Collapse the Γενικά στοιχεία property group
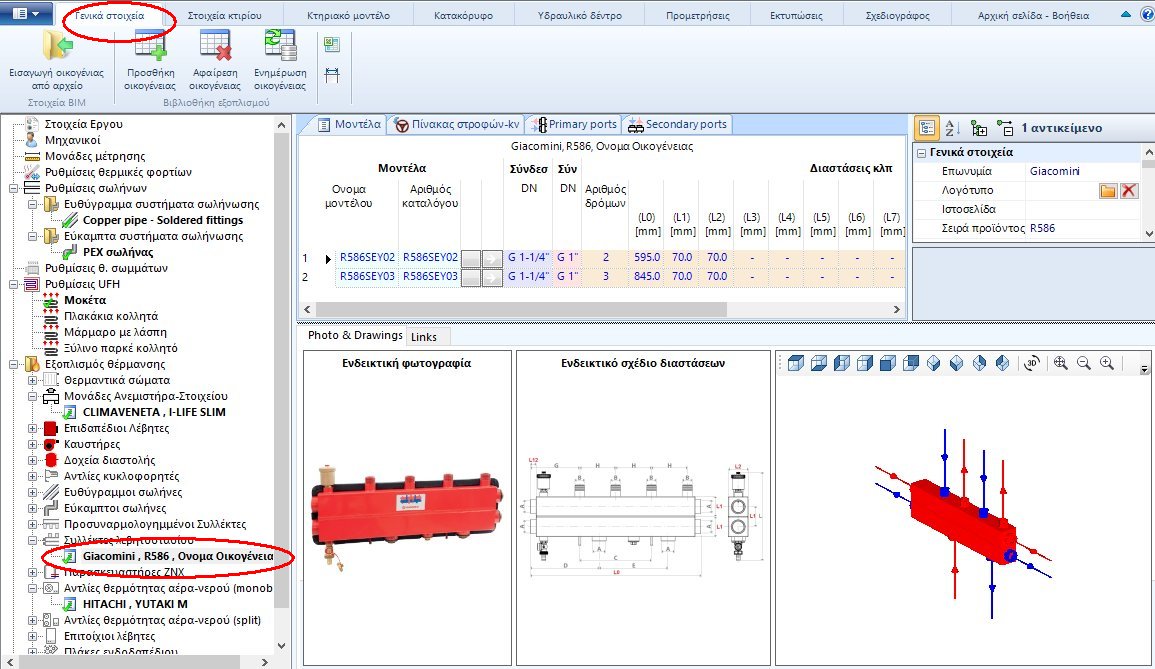Image resolution: width=1155 pixels, height=669 pixels. [923, 151]
